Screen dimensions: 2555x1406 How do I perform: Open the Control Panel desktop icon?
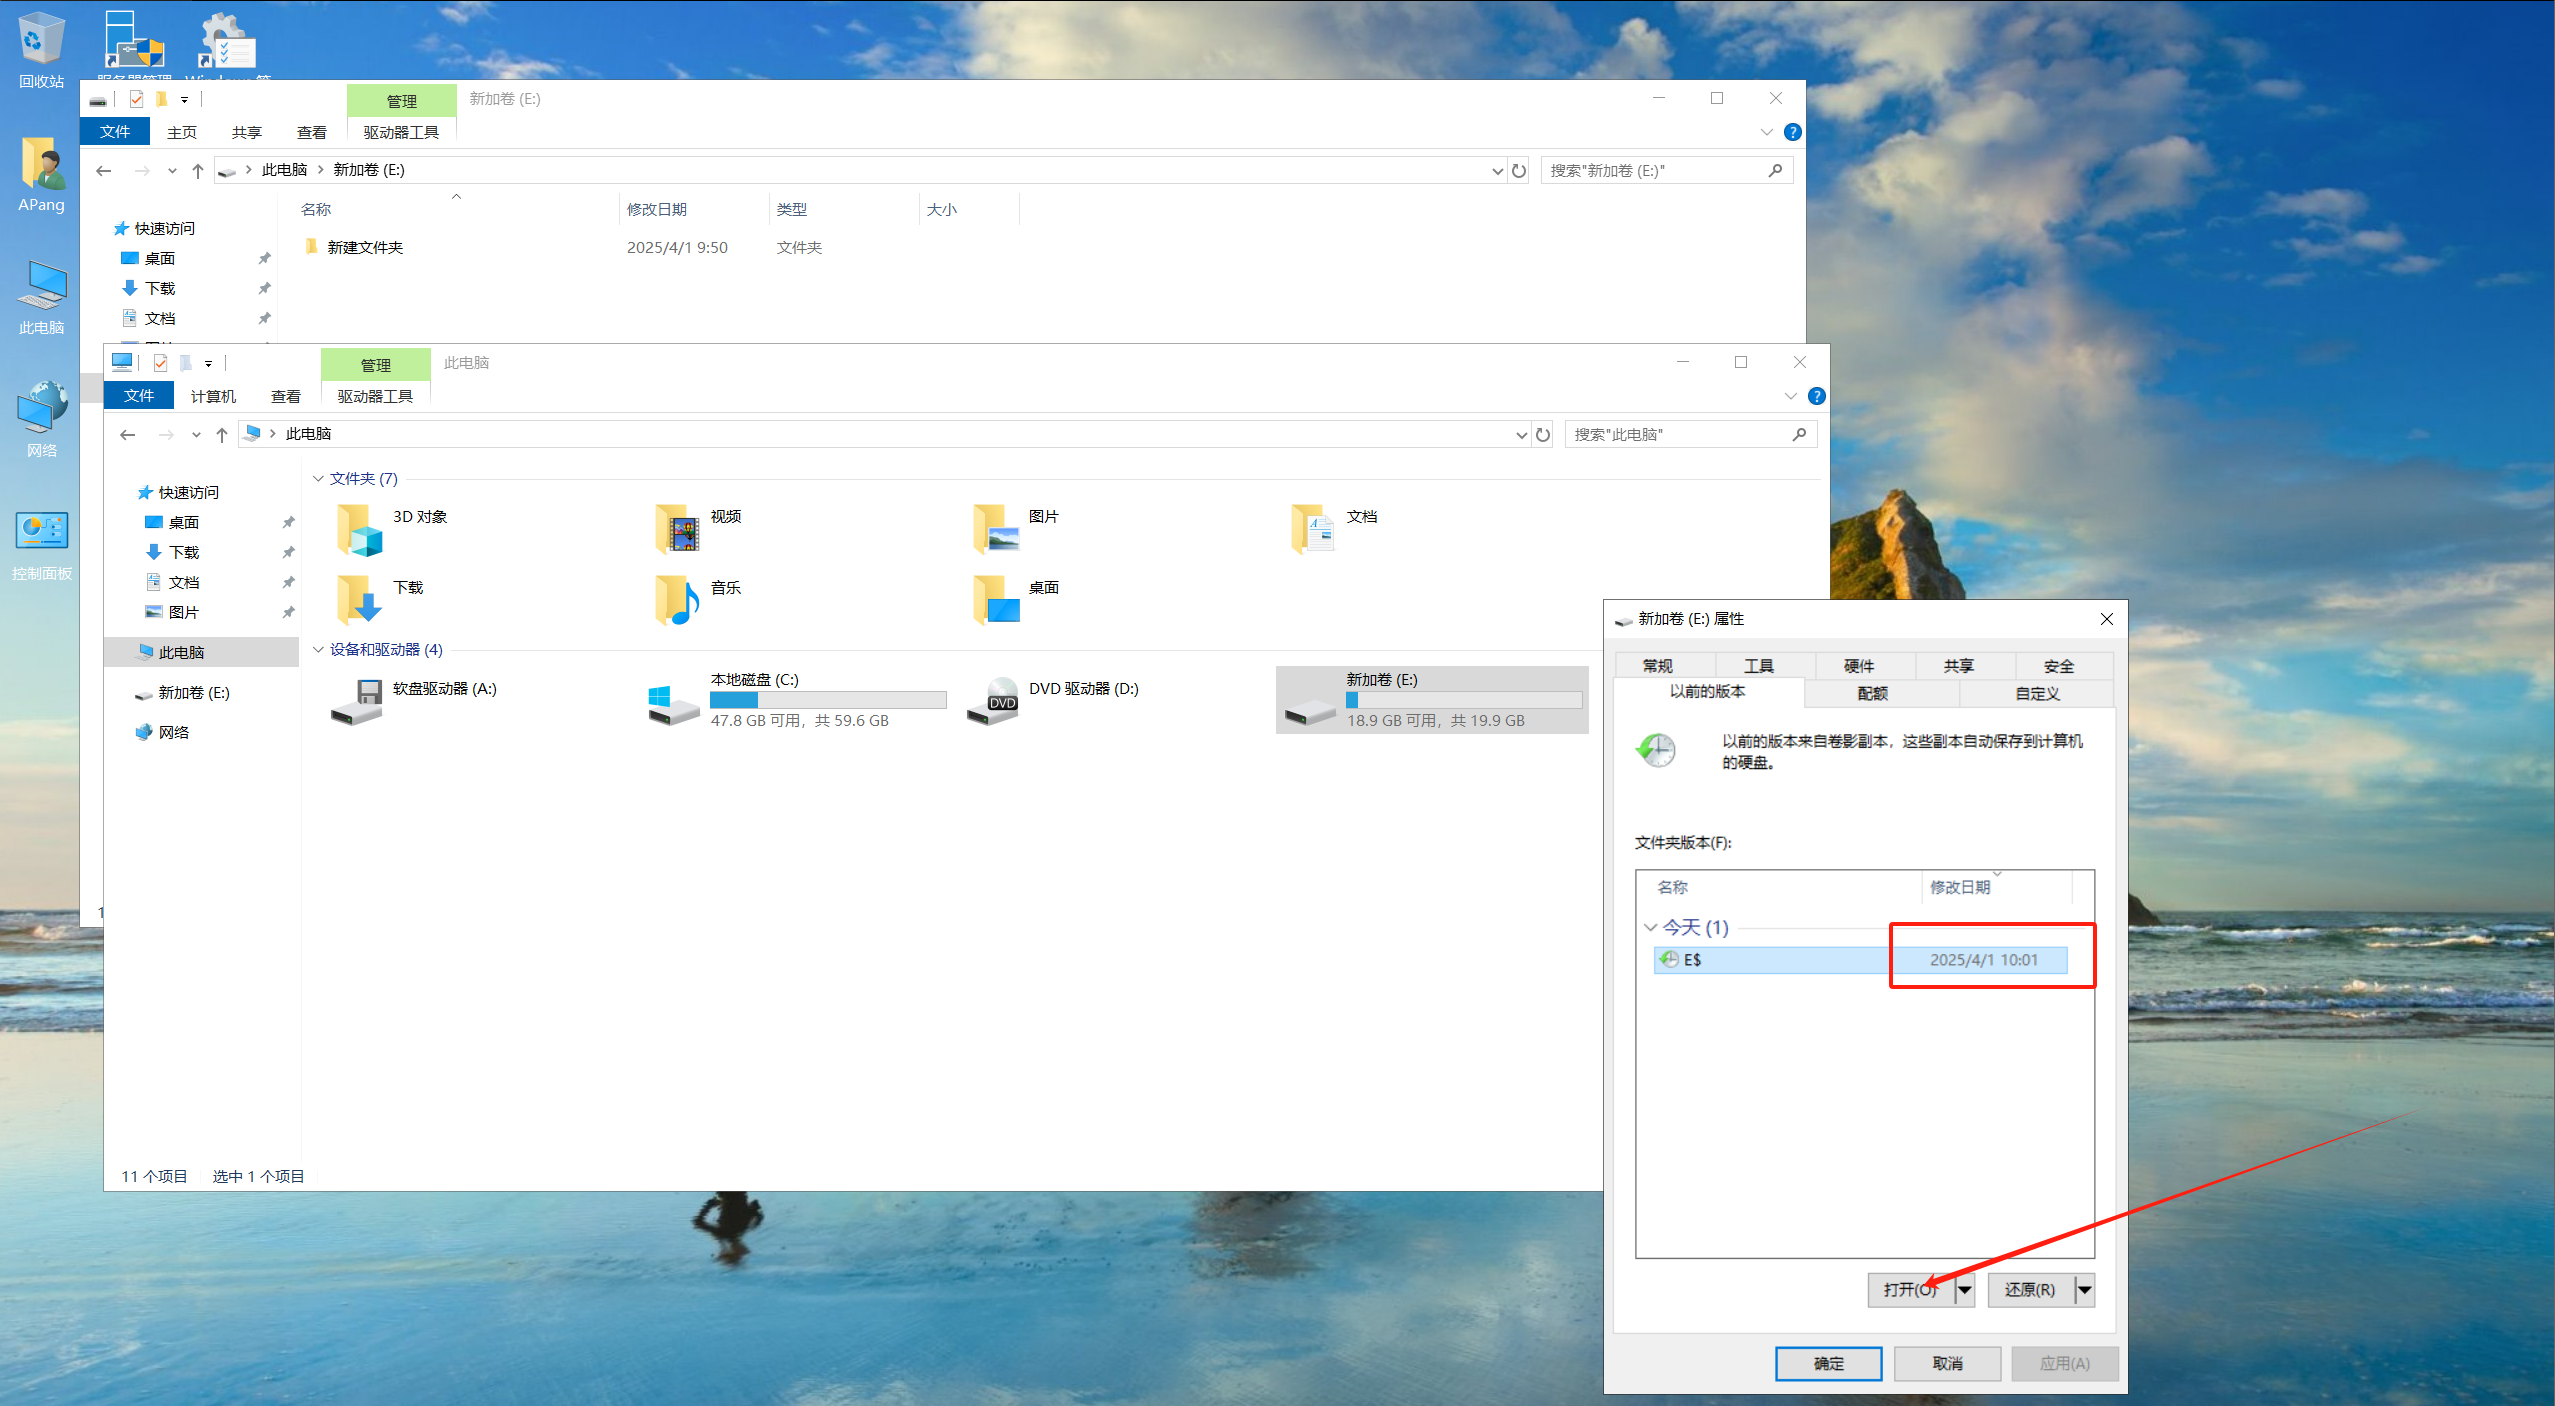coord(41,532)
